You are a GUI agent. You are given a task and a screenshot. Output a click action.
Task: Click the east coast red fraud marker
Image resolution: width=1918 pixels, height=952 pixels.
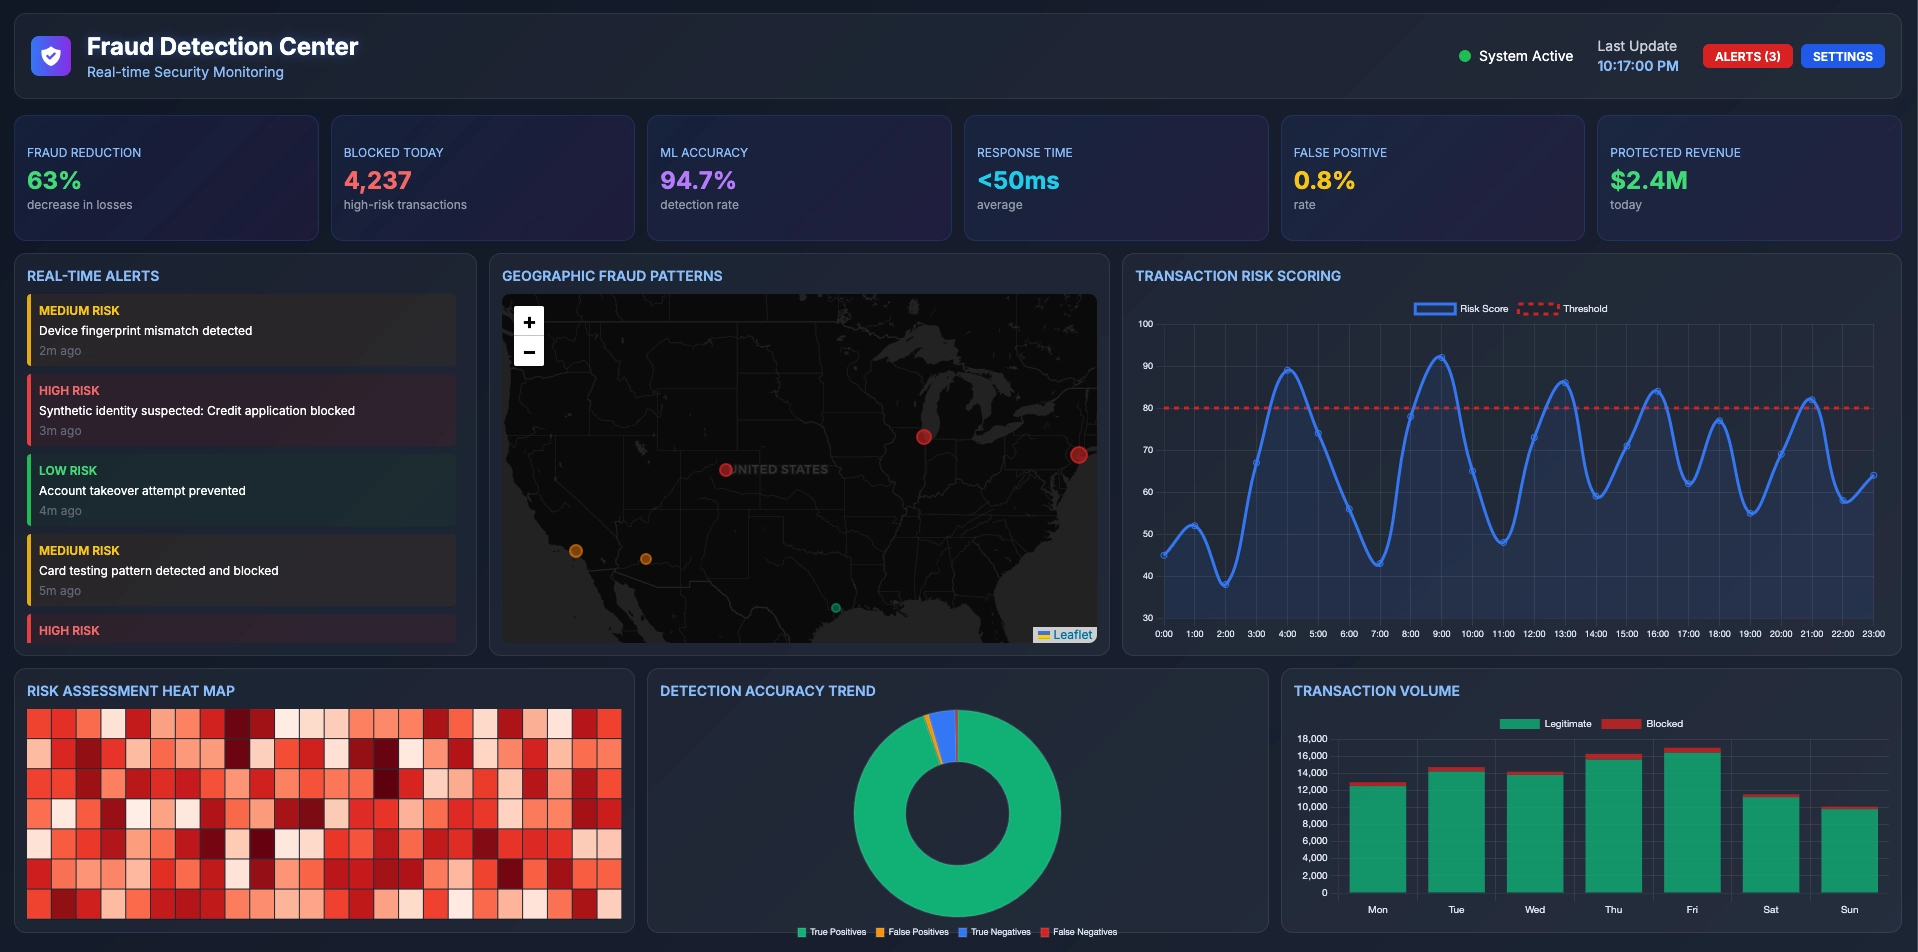point(1079,454)
